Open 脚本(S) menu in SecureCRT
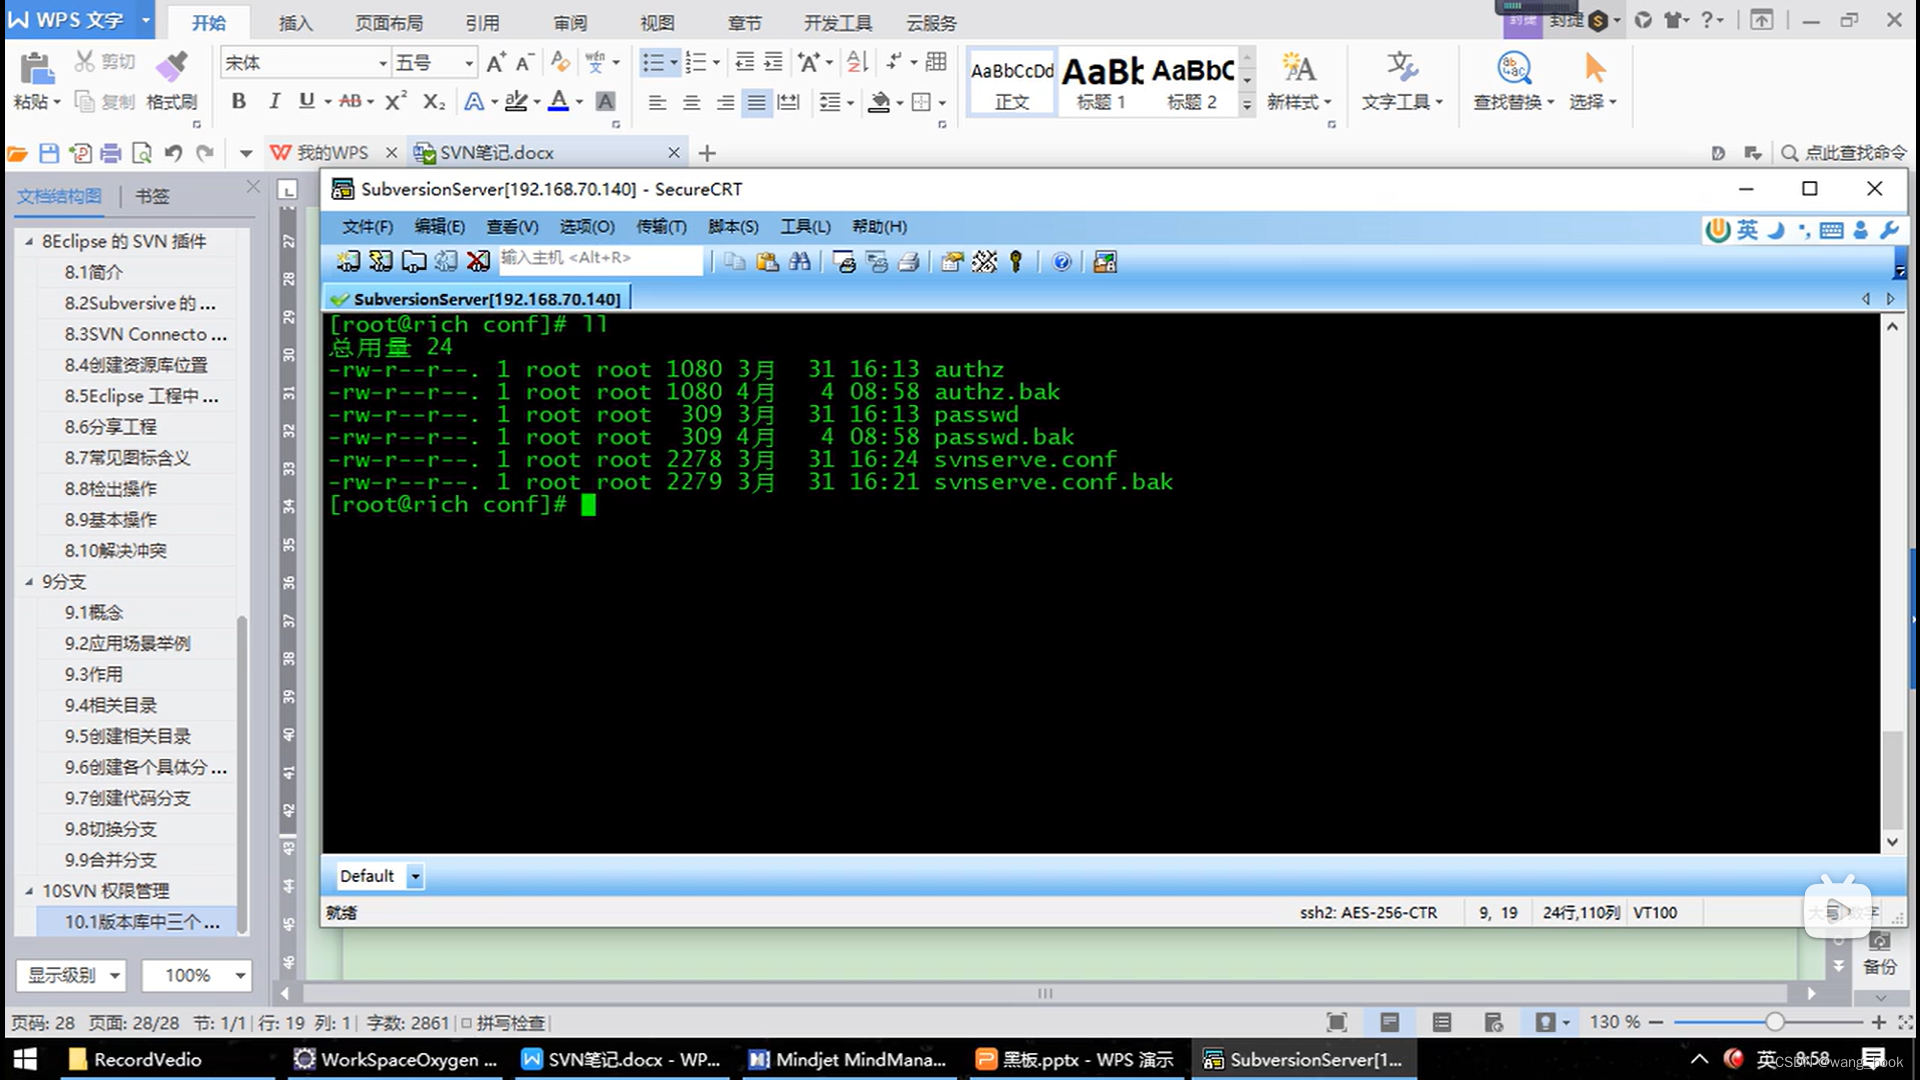Viewport: 1920px width, 1080px height. 733,227
